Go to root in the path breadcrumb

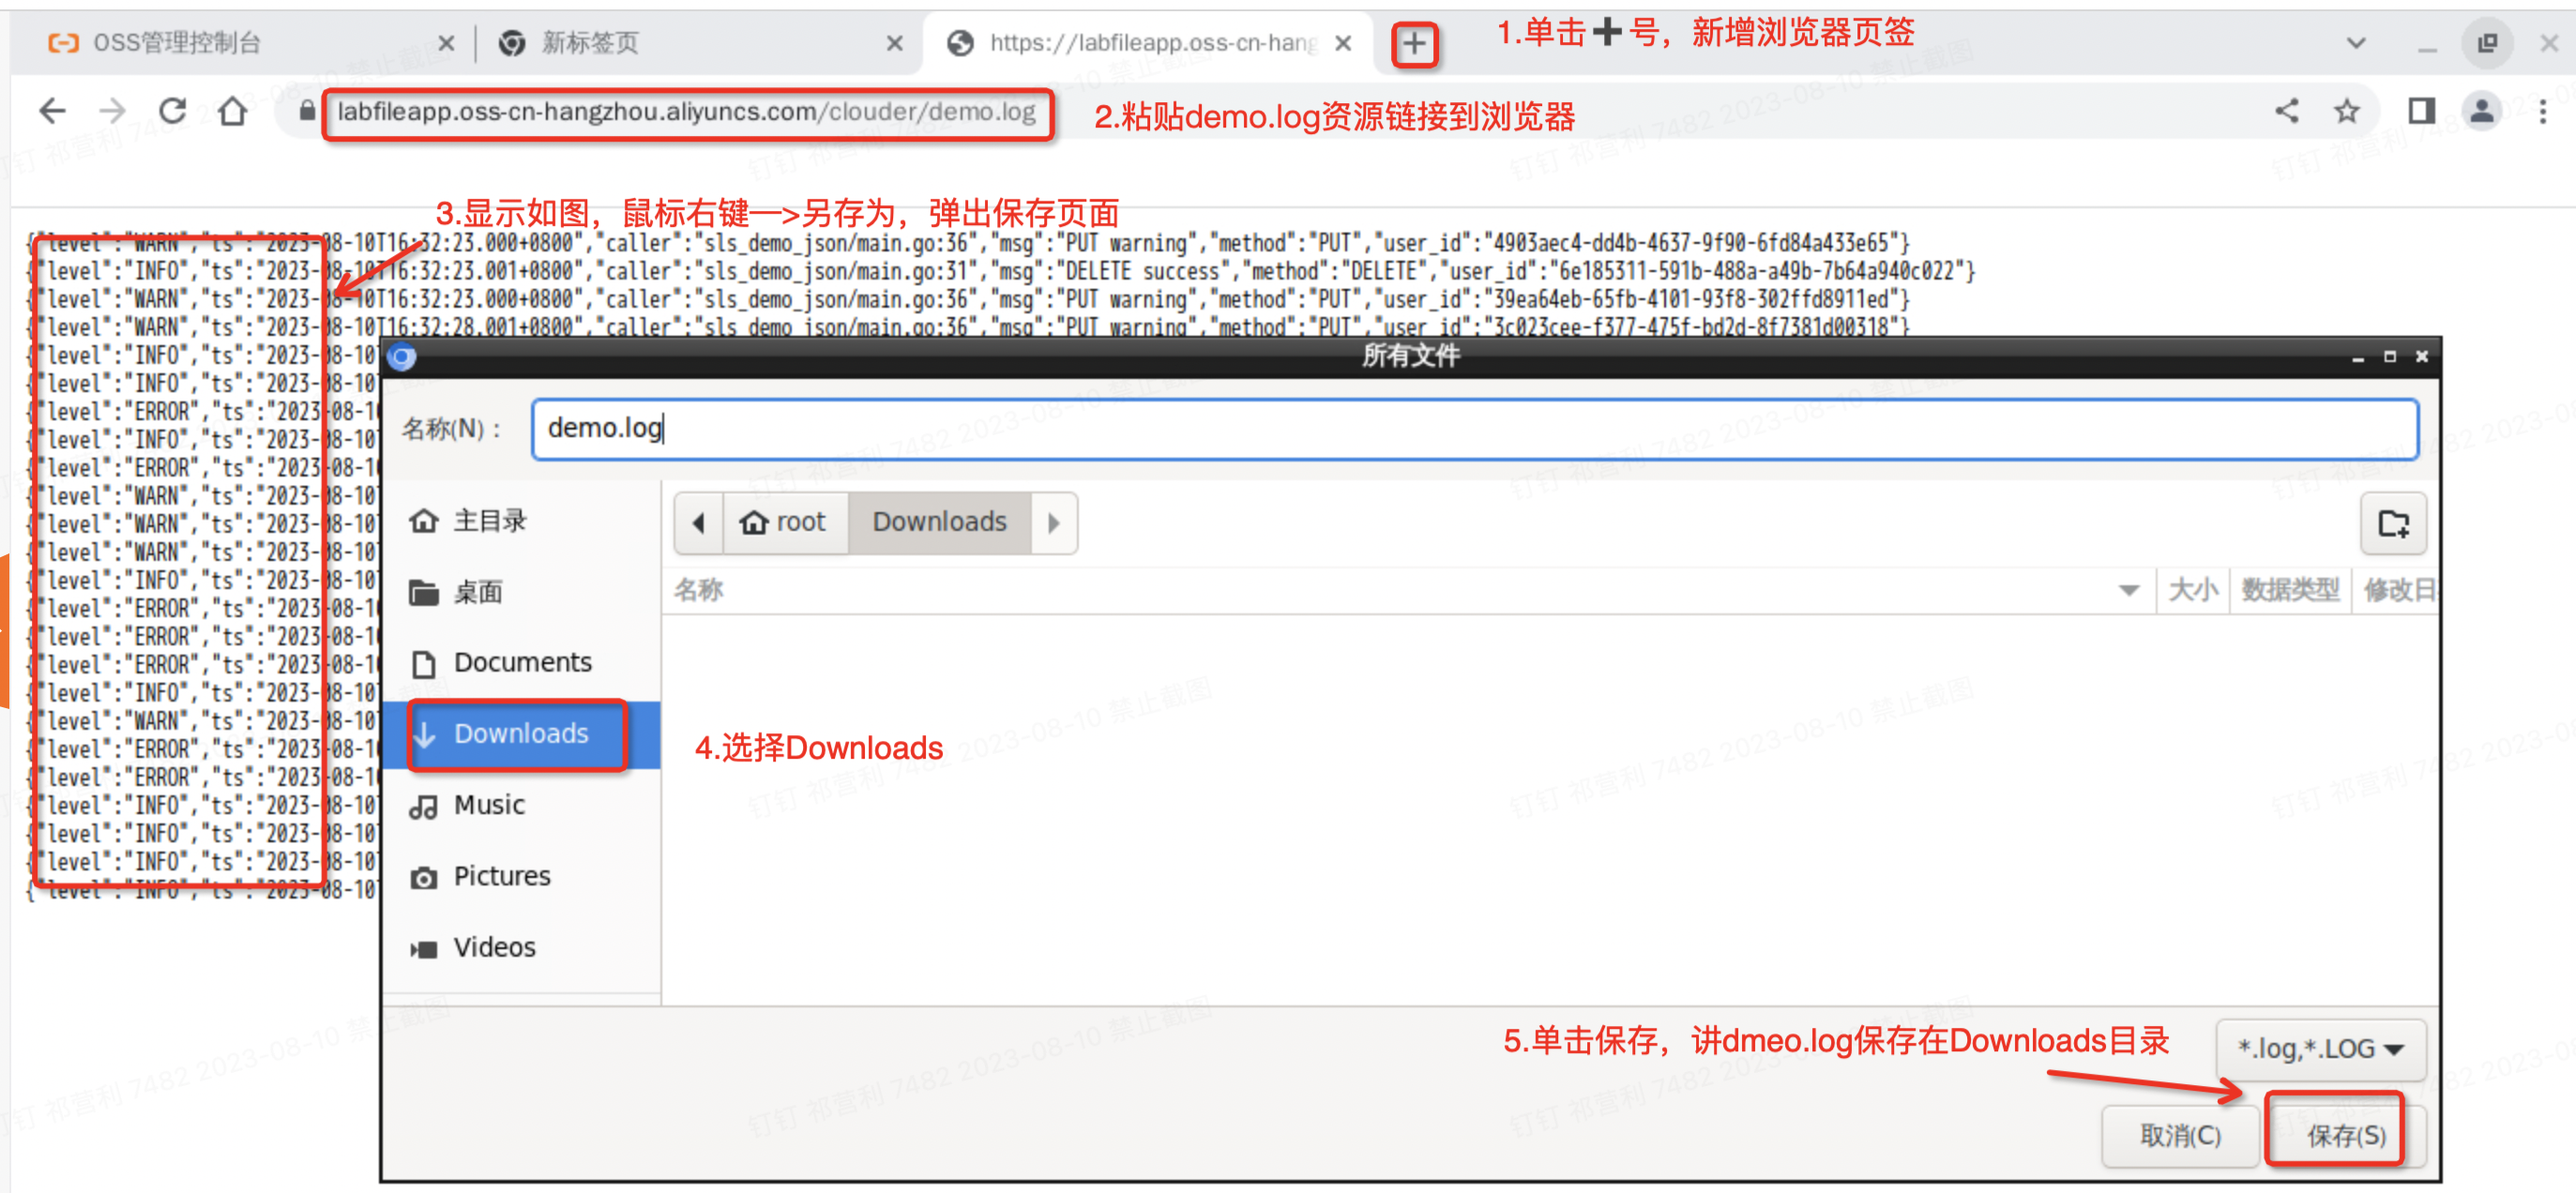(785, 522)
